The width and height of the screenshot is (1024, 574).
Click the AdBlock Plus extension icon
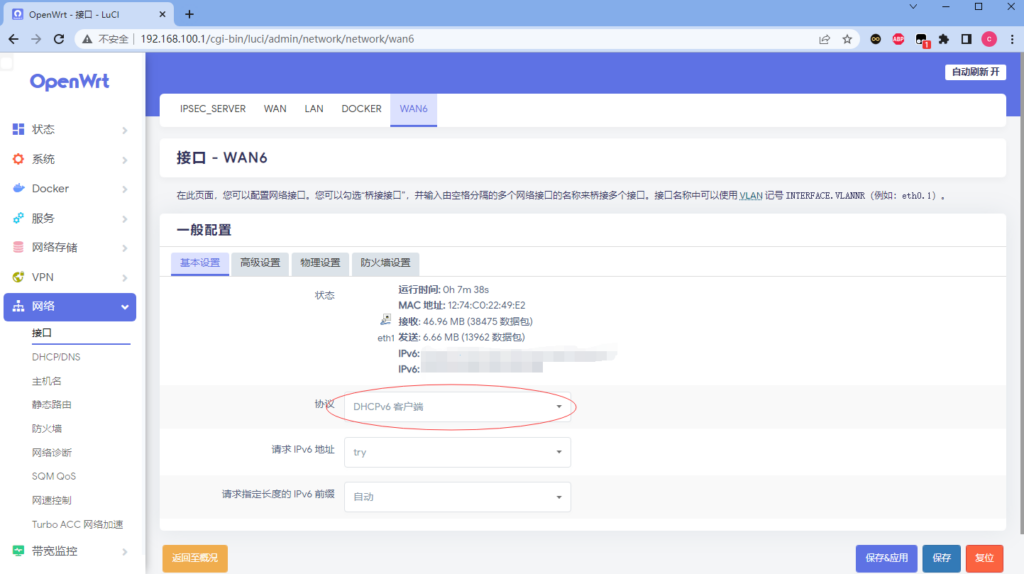tap(898, 39)
